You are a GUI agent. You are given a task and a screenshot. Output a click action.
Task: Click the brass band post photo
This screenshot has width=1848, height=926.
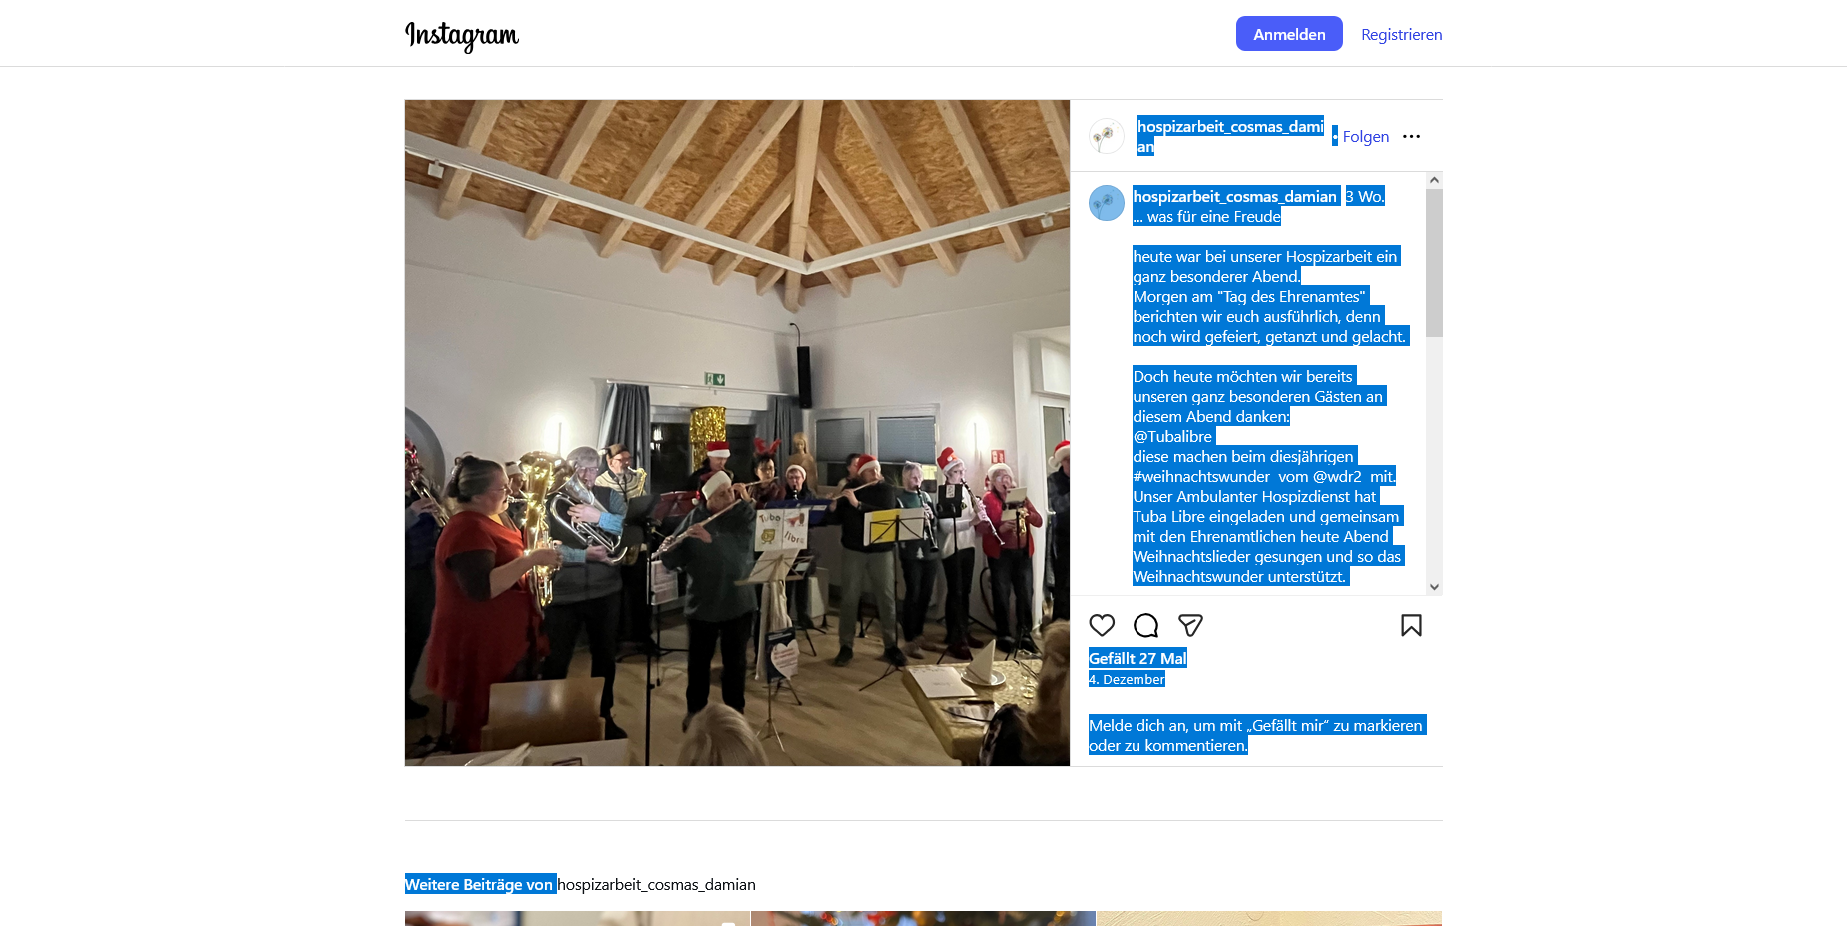pyautogui.click(x=738, y=433)
